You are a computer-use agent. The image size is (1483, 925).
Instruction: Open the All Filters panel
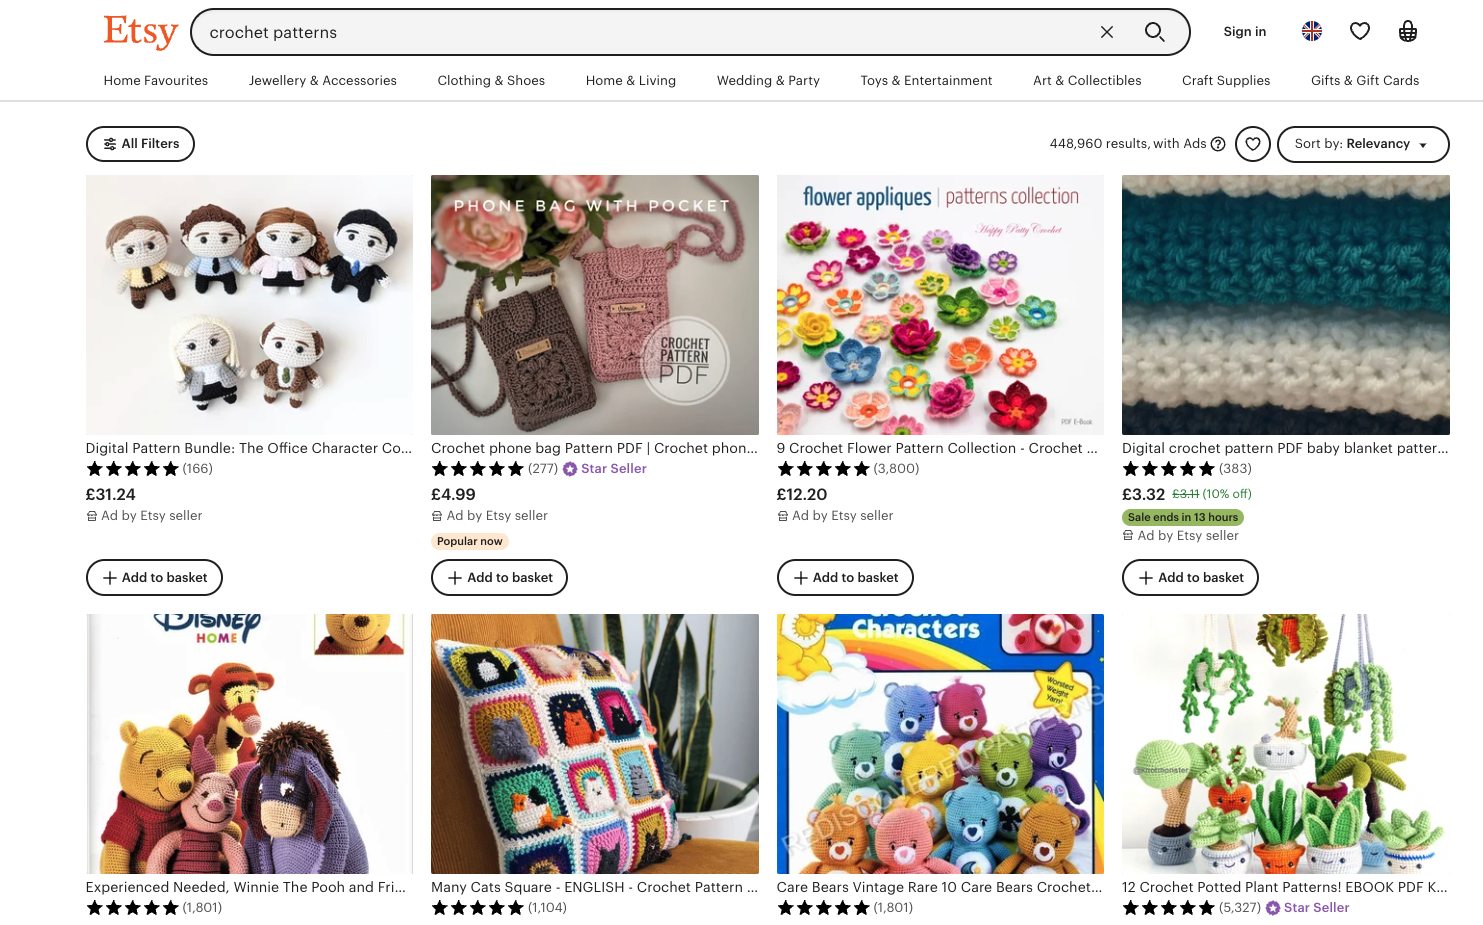click(x=140, y=144)
